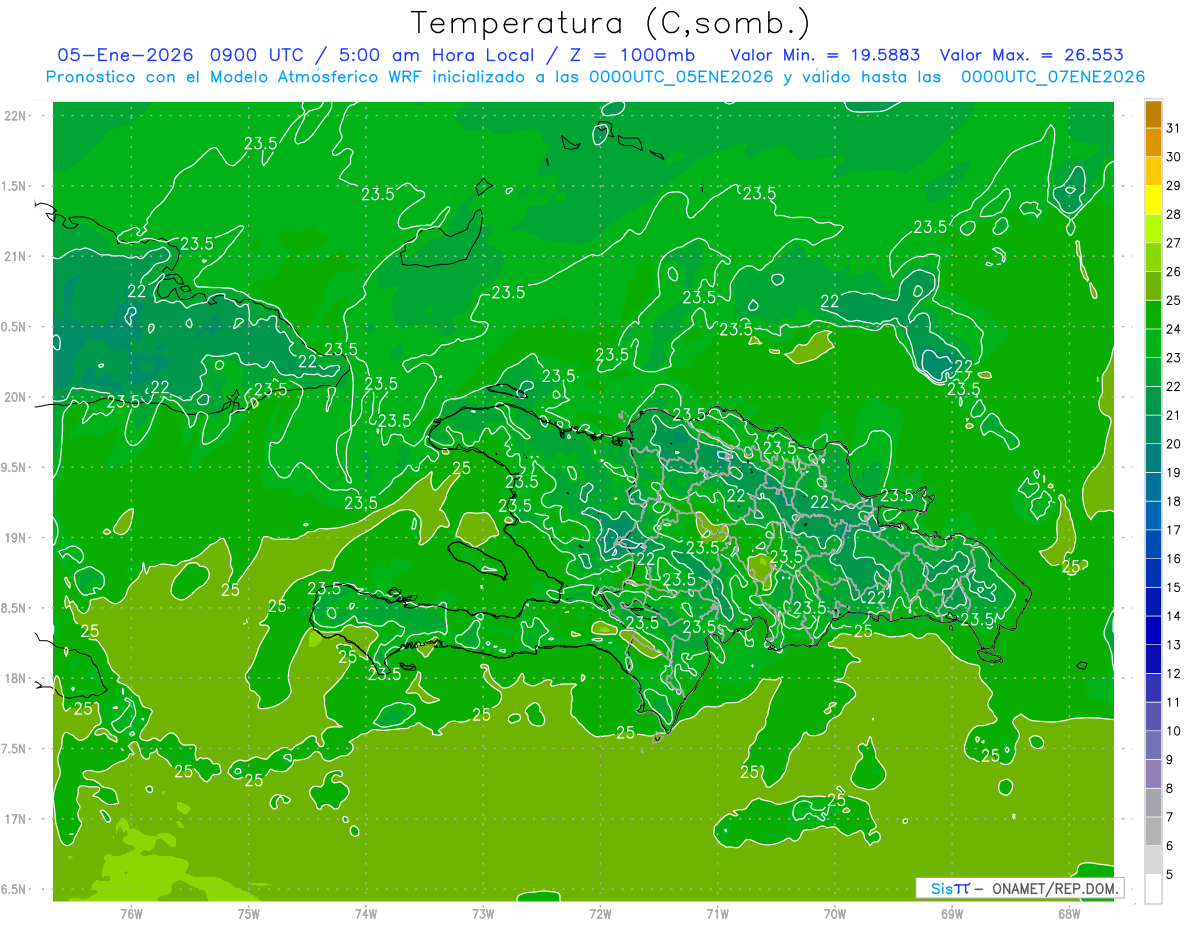The image size is (1200, 927).
Task: Click the '75W' longitude label
Action: click(x=248, y=913)
